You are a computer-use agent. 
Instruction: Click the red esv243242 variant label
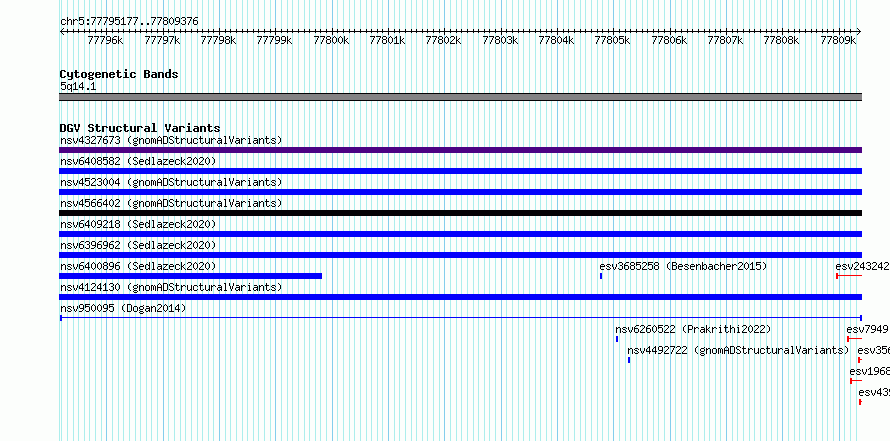862,266
